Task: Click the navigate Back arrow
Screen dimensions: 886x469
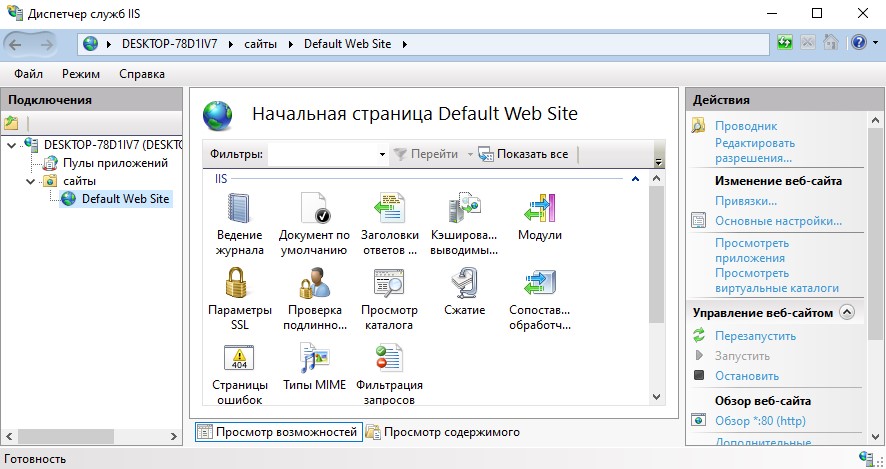Action: (x=15, y=45)
